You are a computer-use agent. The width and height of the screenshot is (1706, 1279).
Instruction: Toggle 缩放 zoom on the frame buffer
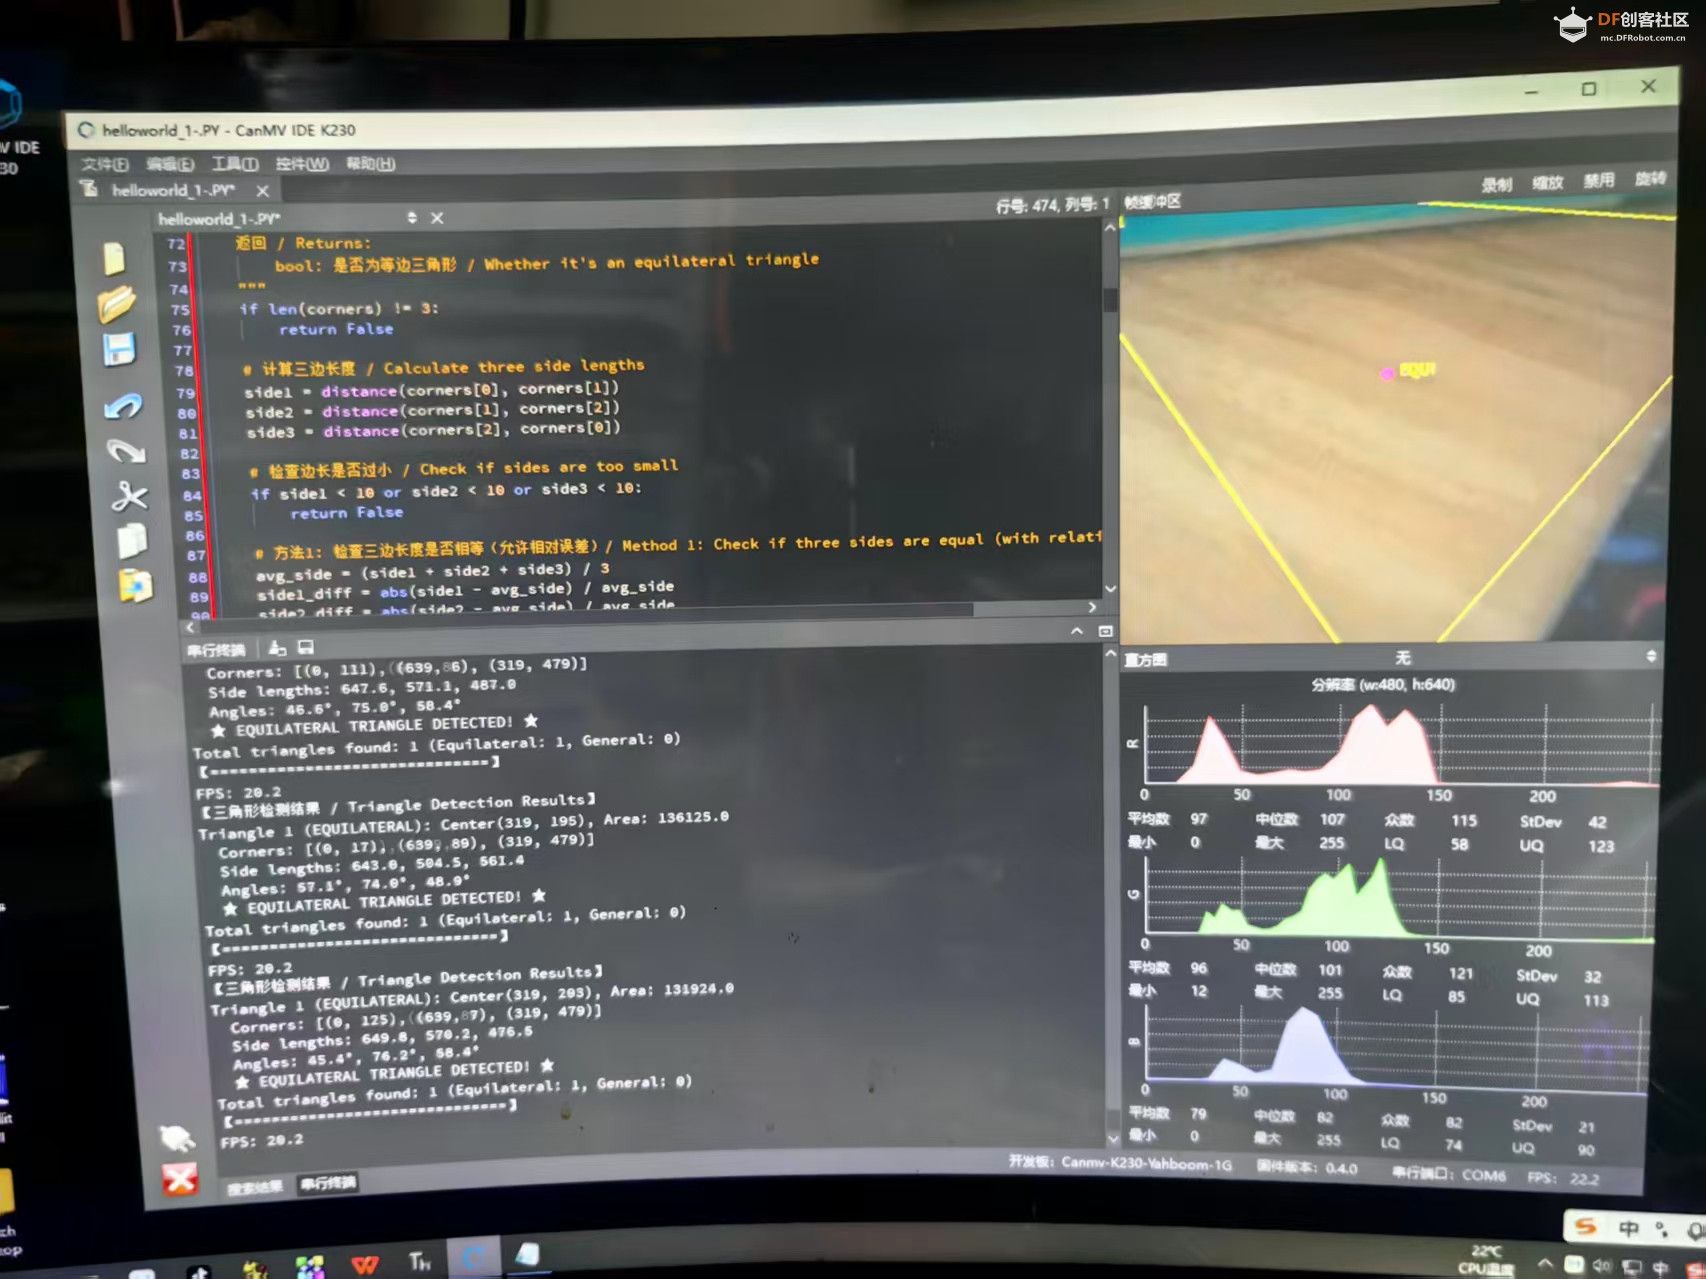(x=1547, y=183)
